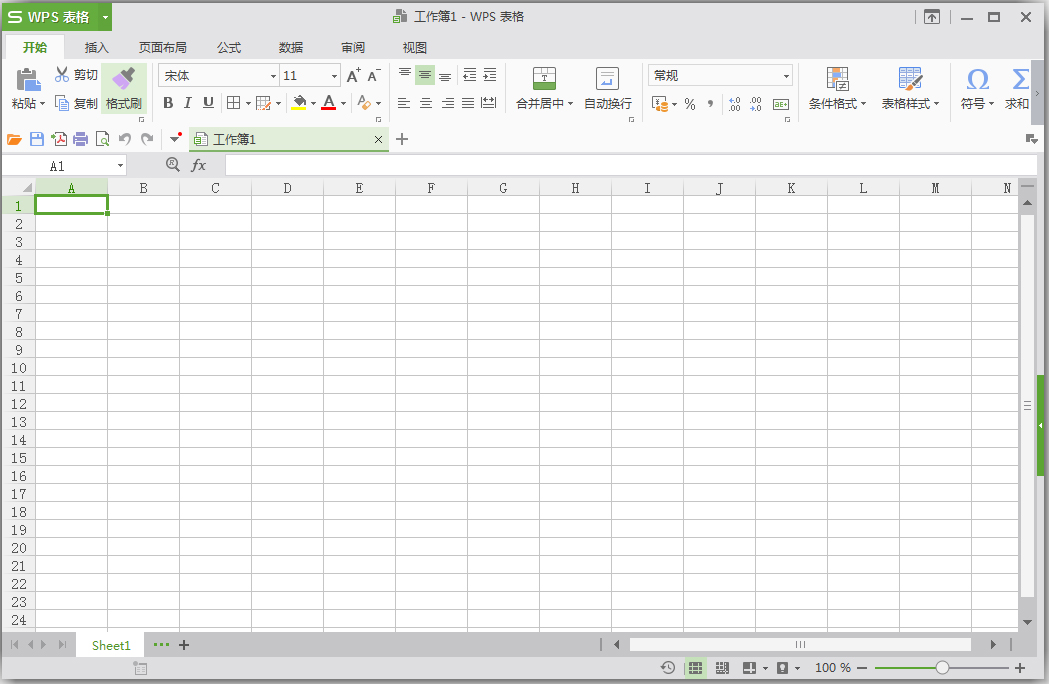
Task: Click the 自动换行 wrap text icon
Action: (x=606, y=79)
